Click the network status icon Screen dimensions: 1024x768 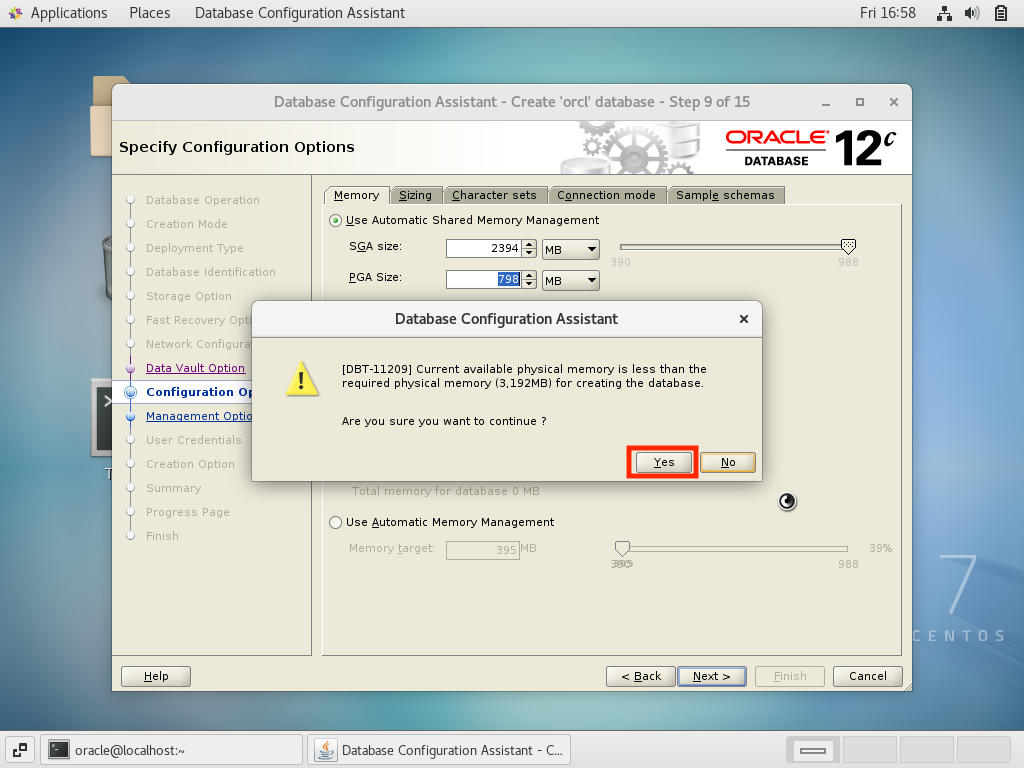pyautogui.click(x=944, y=13)
